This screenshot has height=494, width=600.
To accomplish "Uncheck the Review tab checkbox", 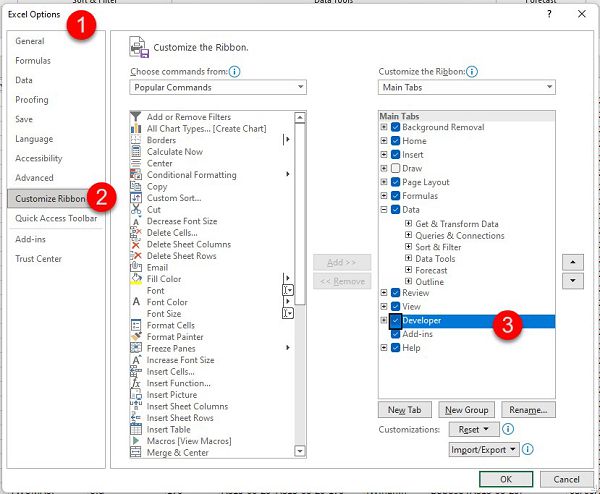I will [395, 293].
